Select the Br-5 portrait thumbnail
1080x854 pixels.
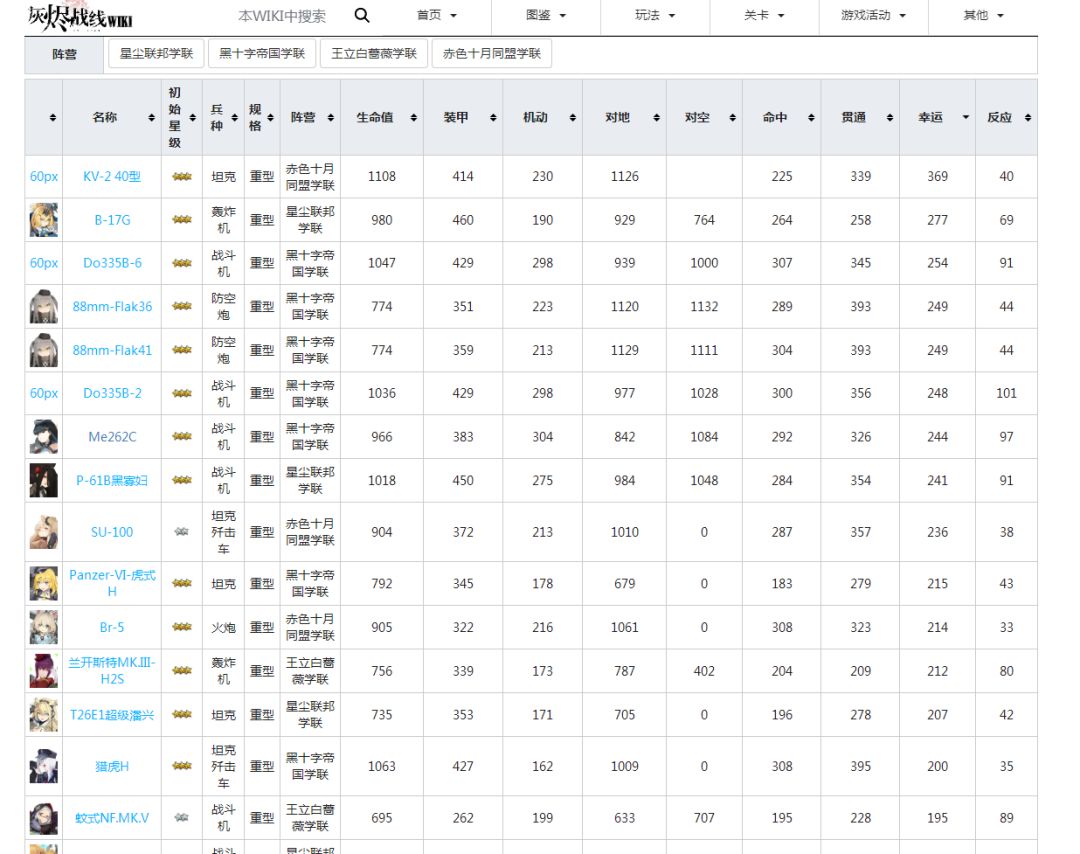click(x=43, y=628)
